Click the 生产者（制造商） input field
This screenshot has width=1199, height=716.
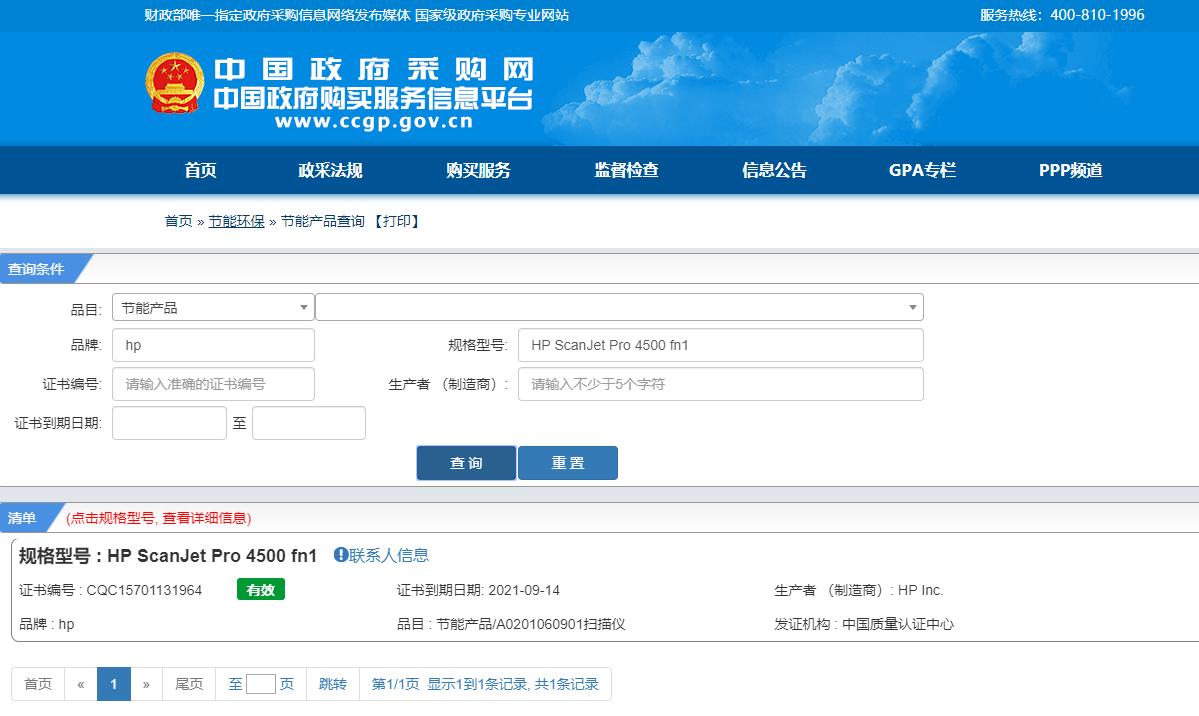click(720, 384)
